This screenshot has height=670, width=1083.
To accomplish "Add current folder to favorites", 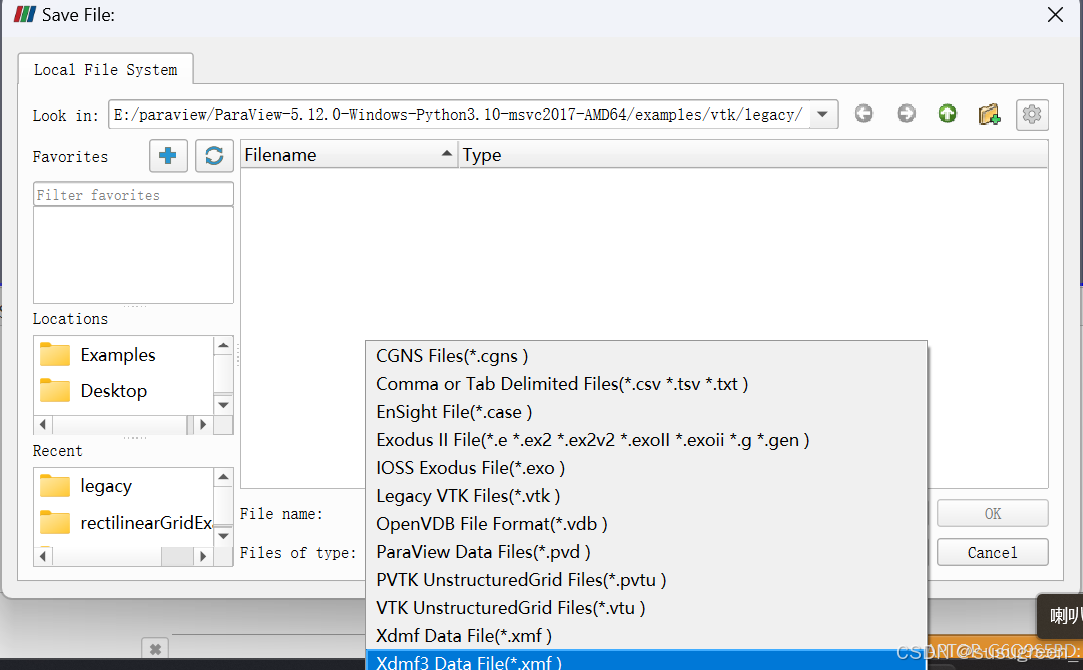I will (x=168, y=155).
